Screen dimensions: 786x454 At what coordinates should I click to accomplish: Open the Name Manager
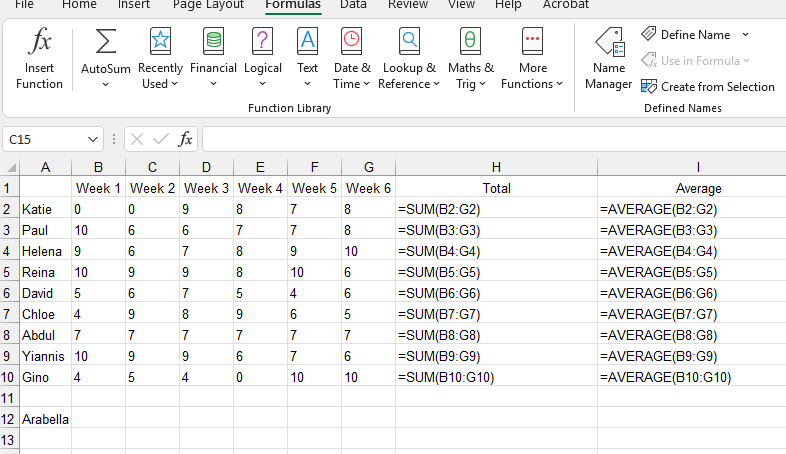coord(608,58)
